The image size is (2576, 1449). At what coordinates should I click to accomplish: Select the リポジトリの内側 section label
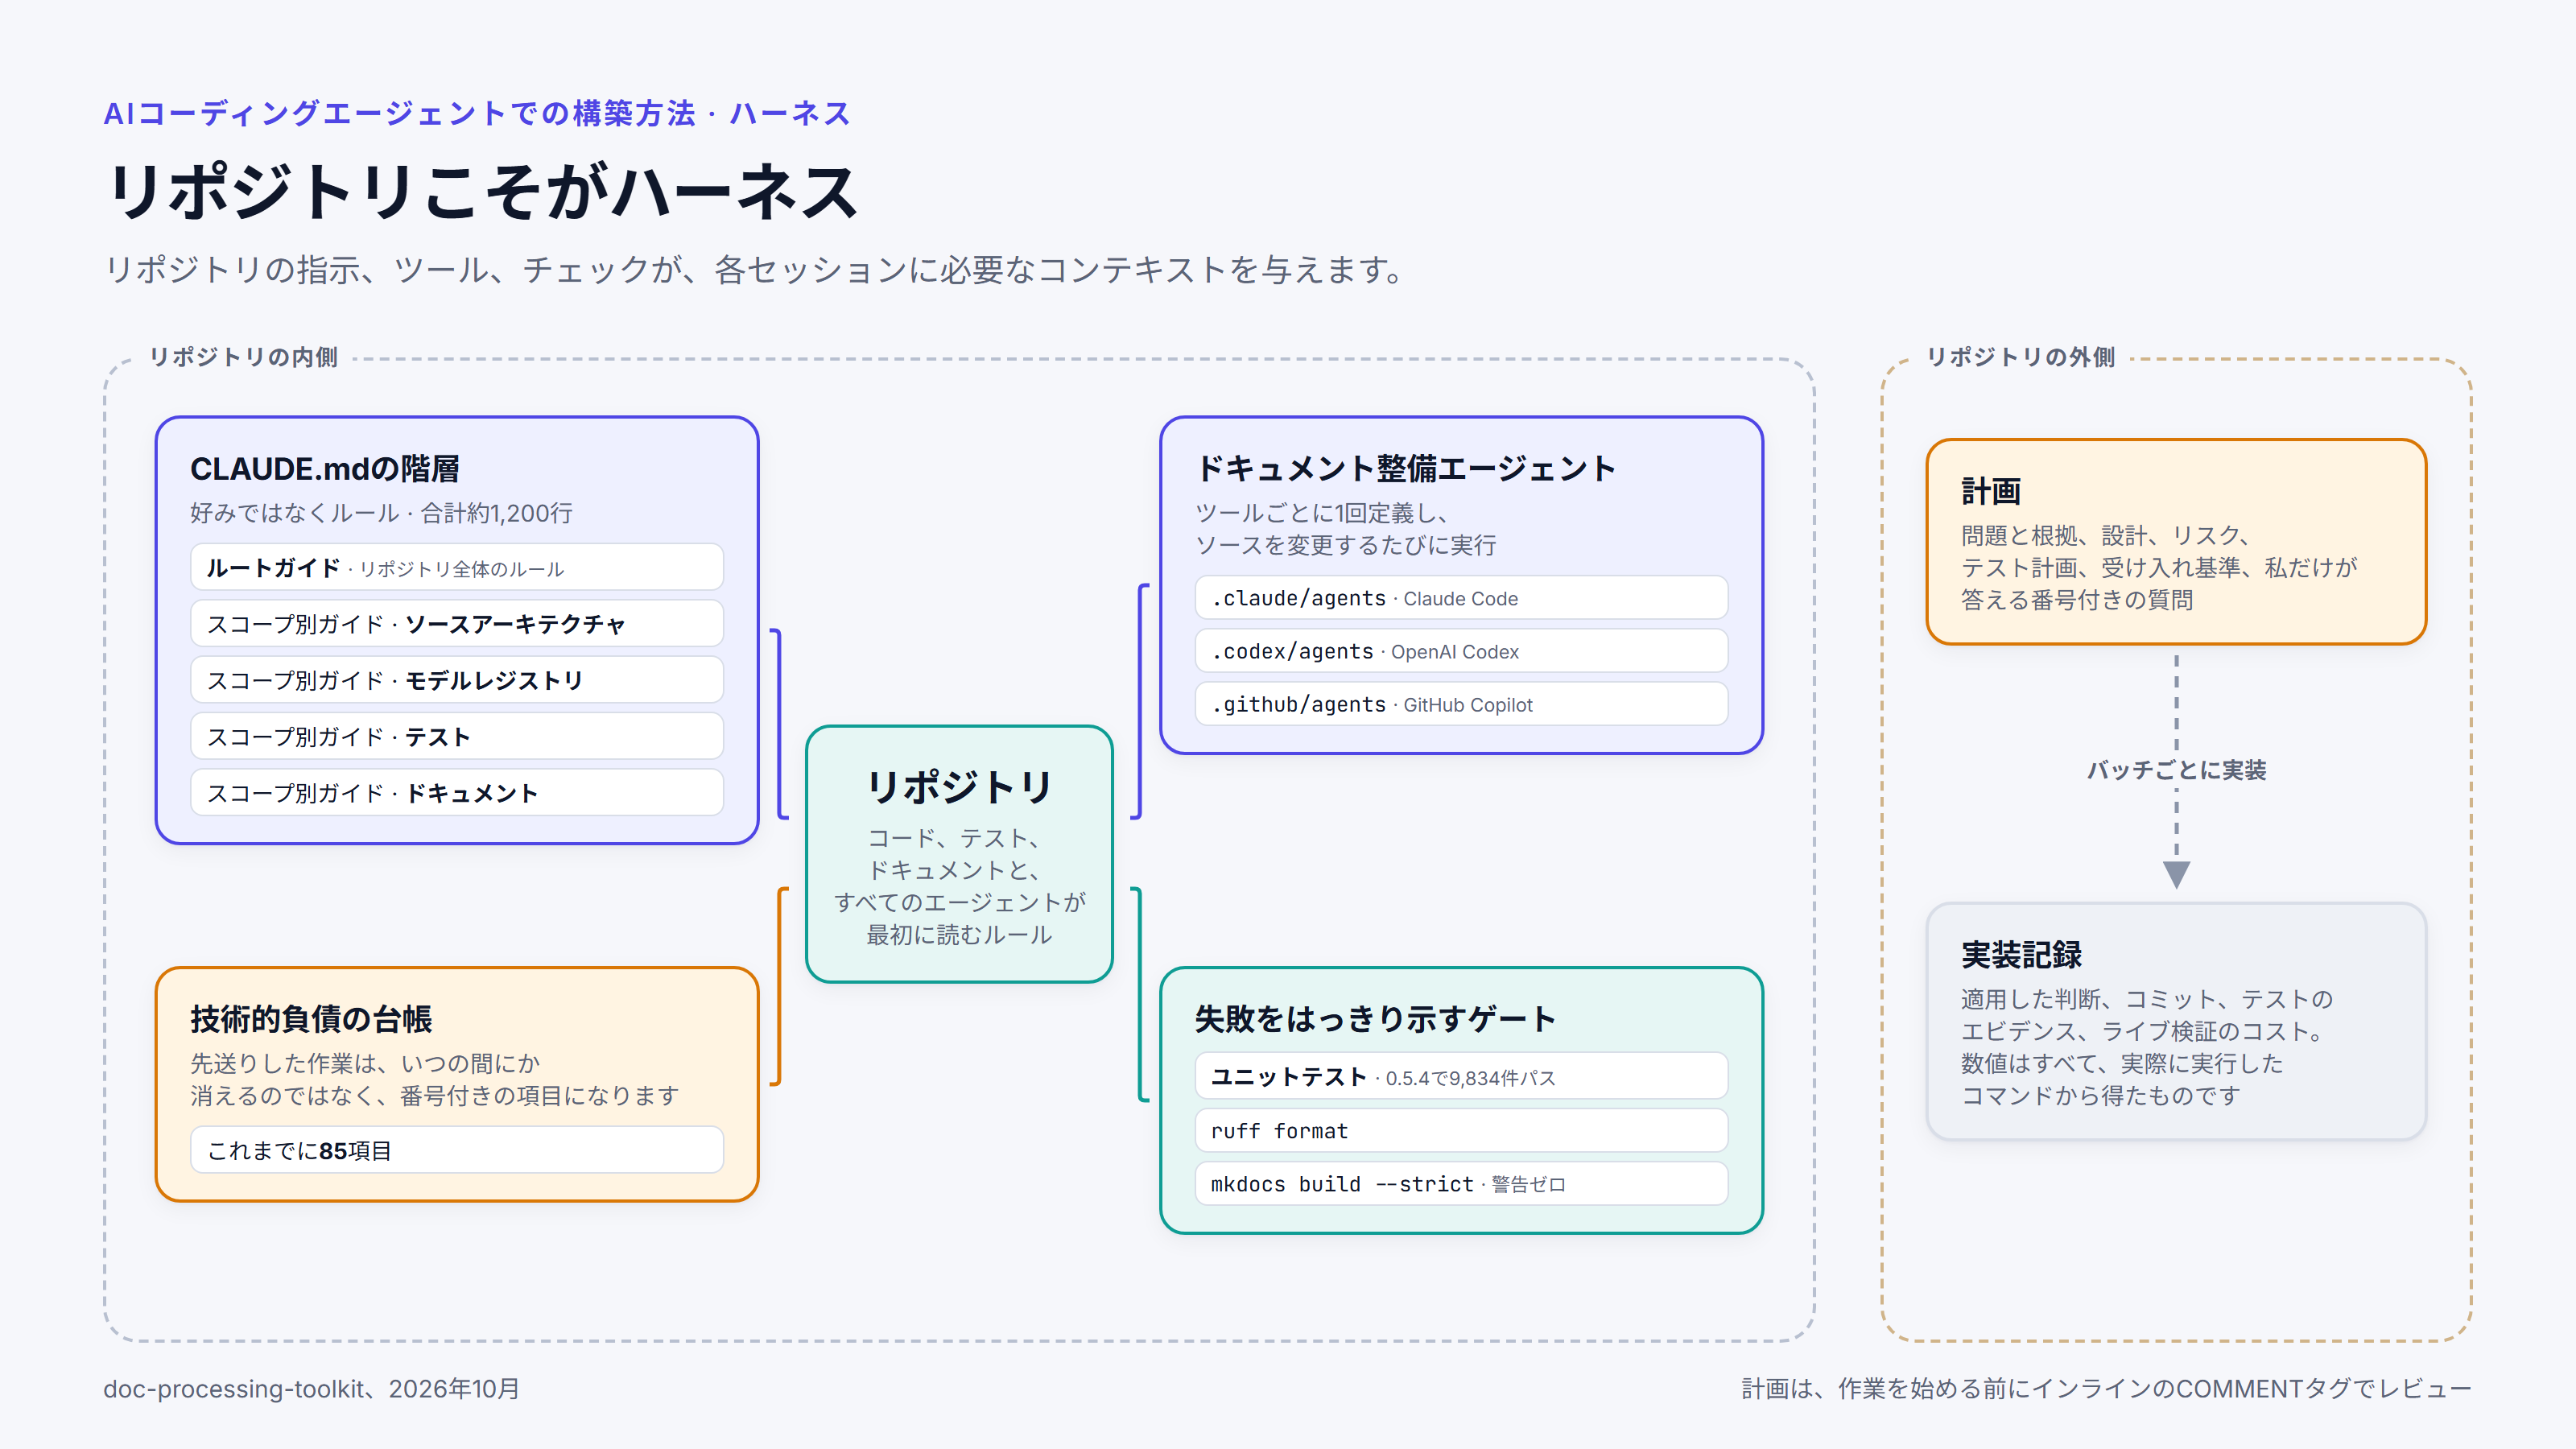[243, 357]
